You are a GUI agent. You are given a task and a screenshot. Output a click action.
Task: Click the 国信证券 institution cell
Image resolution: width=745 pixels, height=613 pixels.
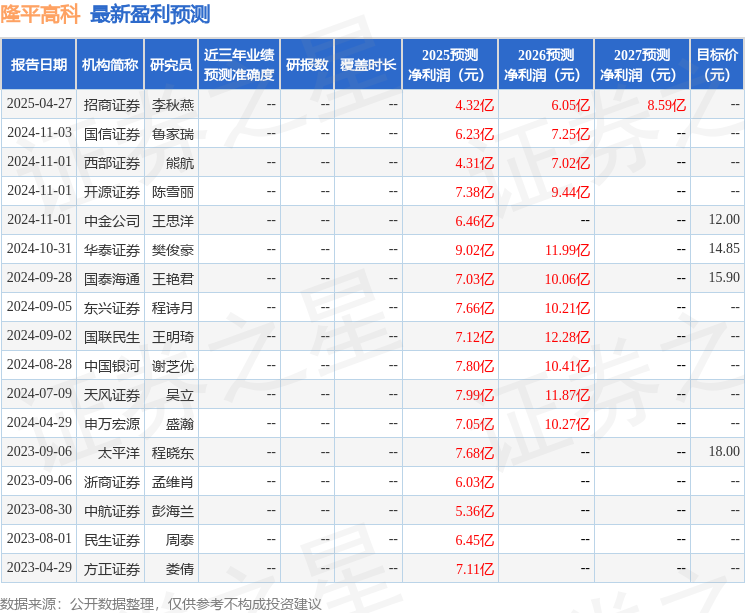pos(112,134)
